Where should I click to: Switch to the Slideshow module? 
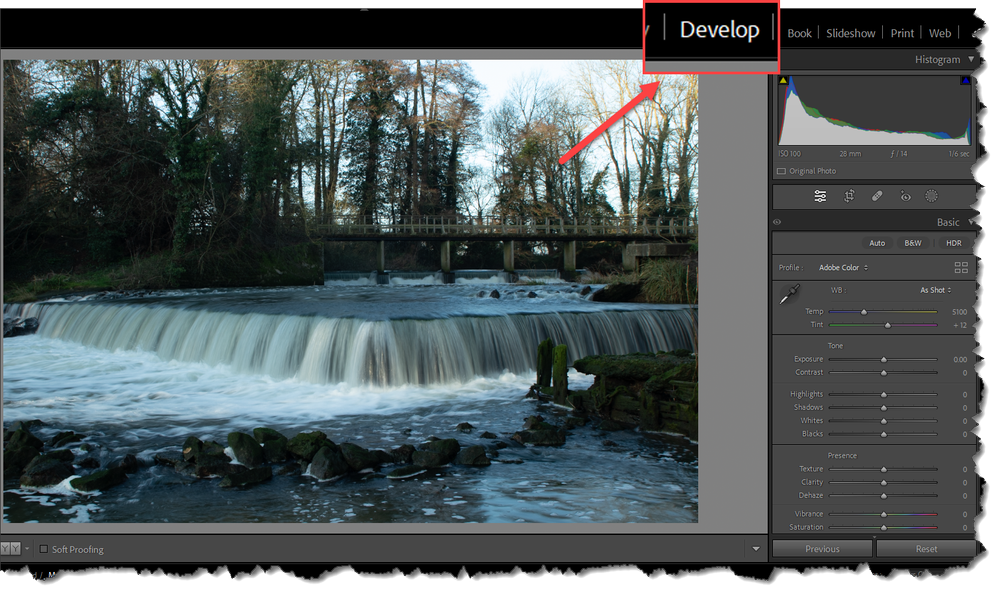coord(851,33)
